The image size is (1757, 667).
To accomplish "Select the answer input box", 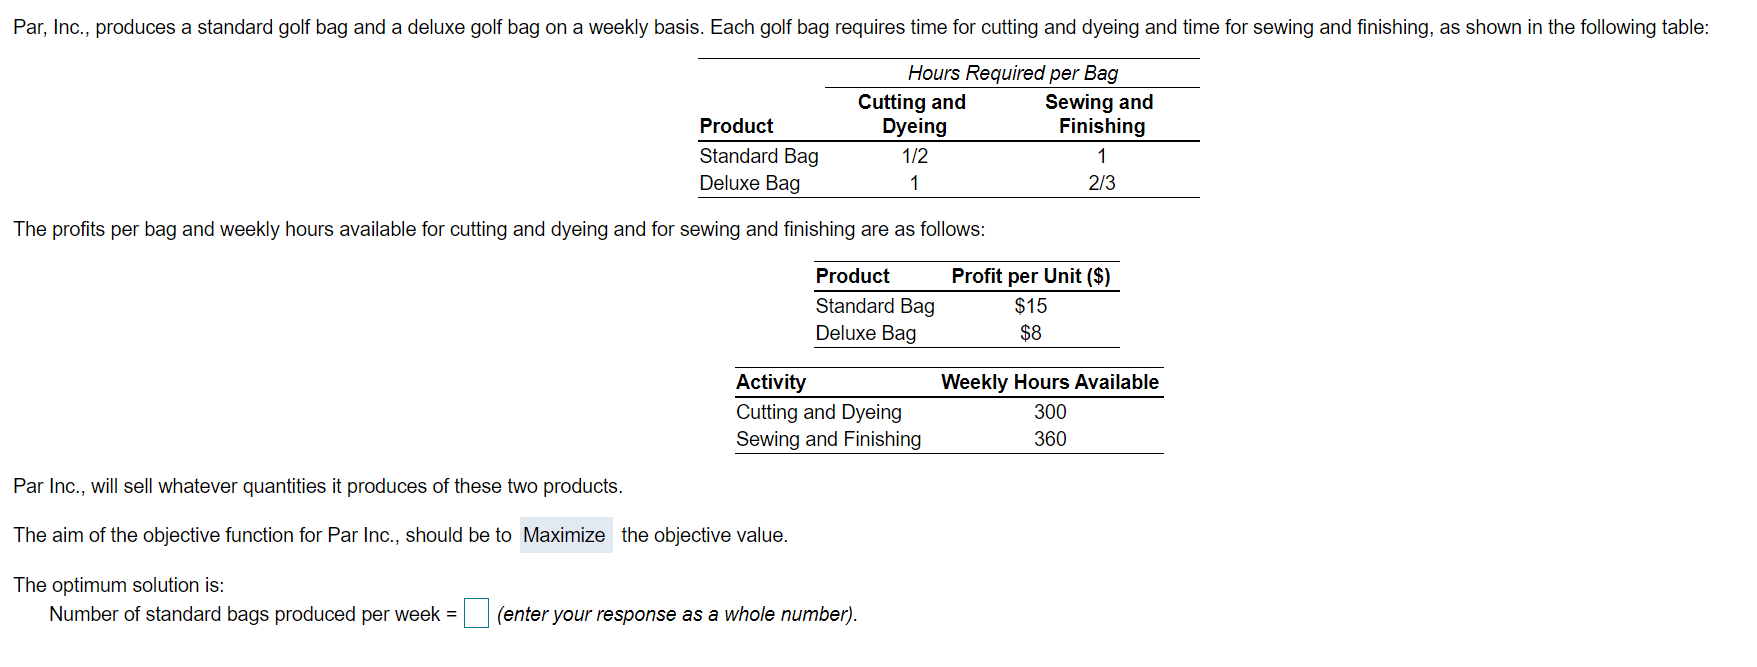I will coord(475,612).
